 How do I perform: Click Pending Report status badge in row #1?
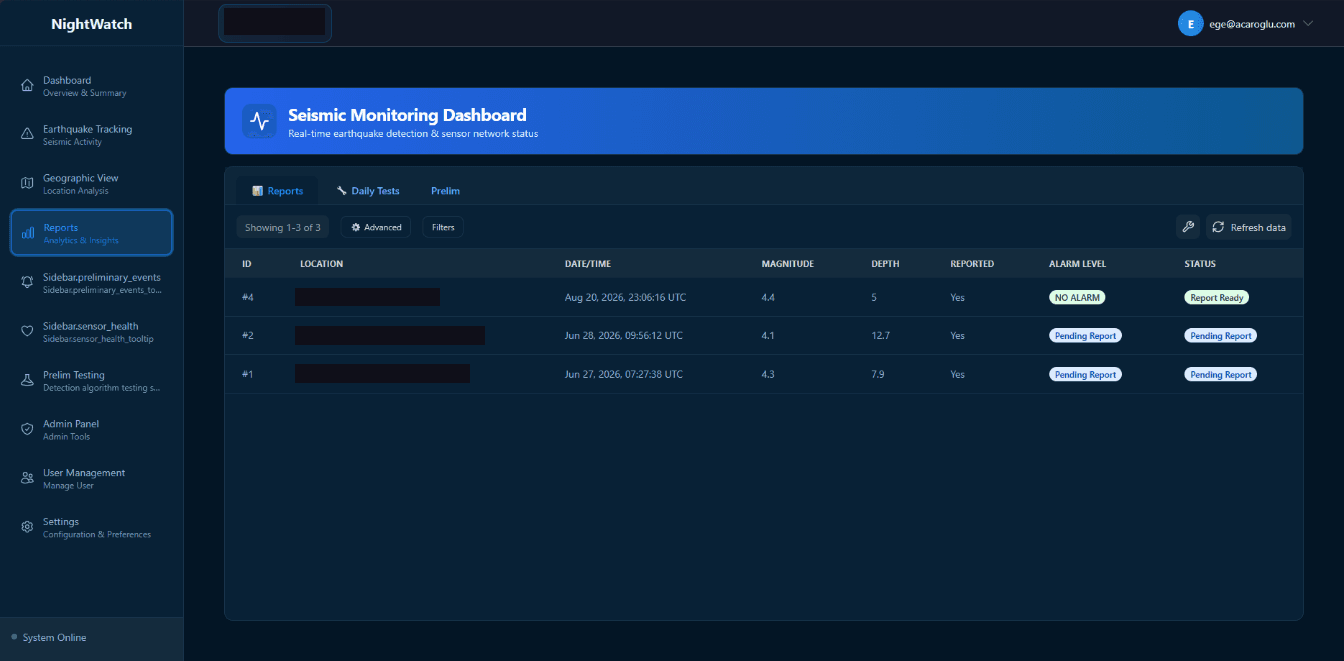[x=1221, y=374]
